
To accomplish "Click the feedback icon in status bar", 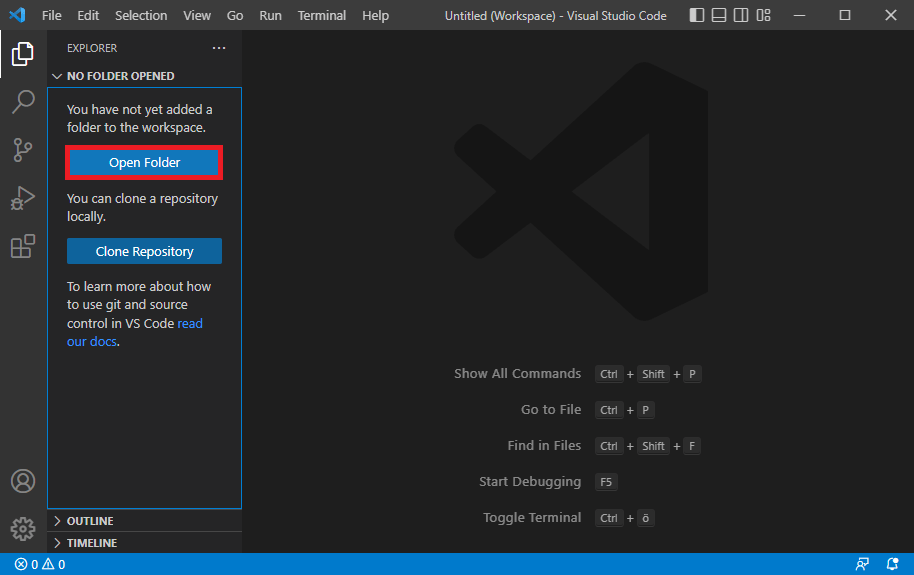I will [862, 564].
